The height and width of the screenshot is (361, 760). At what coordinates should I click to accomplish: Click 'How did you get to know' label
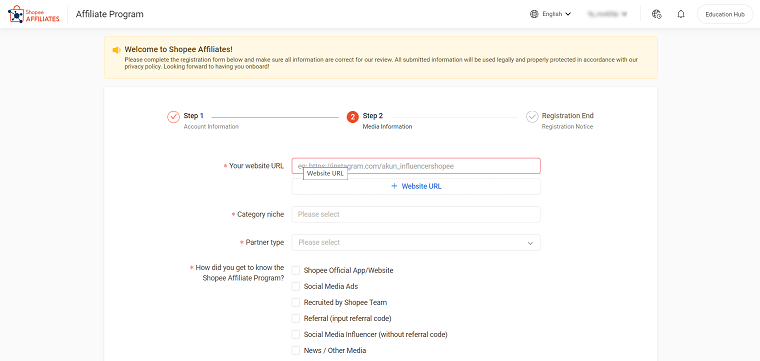239,272
